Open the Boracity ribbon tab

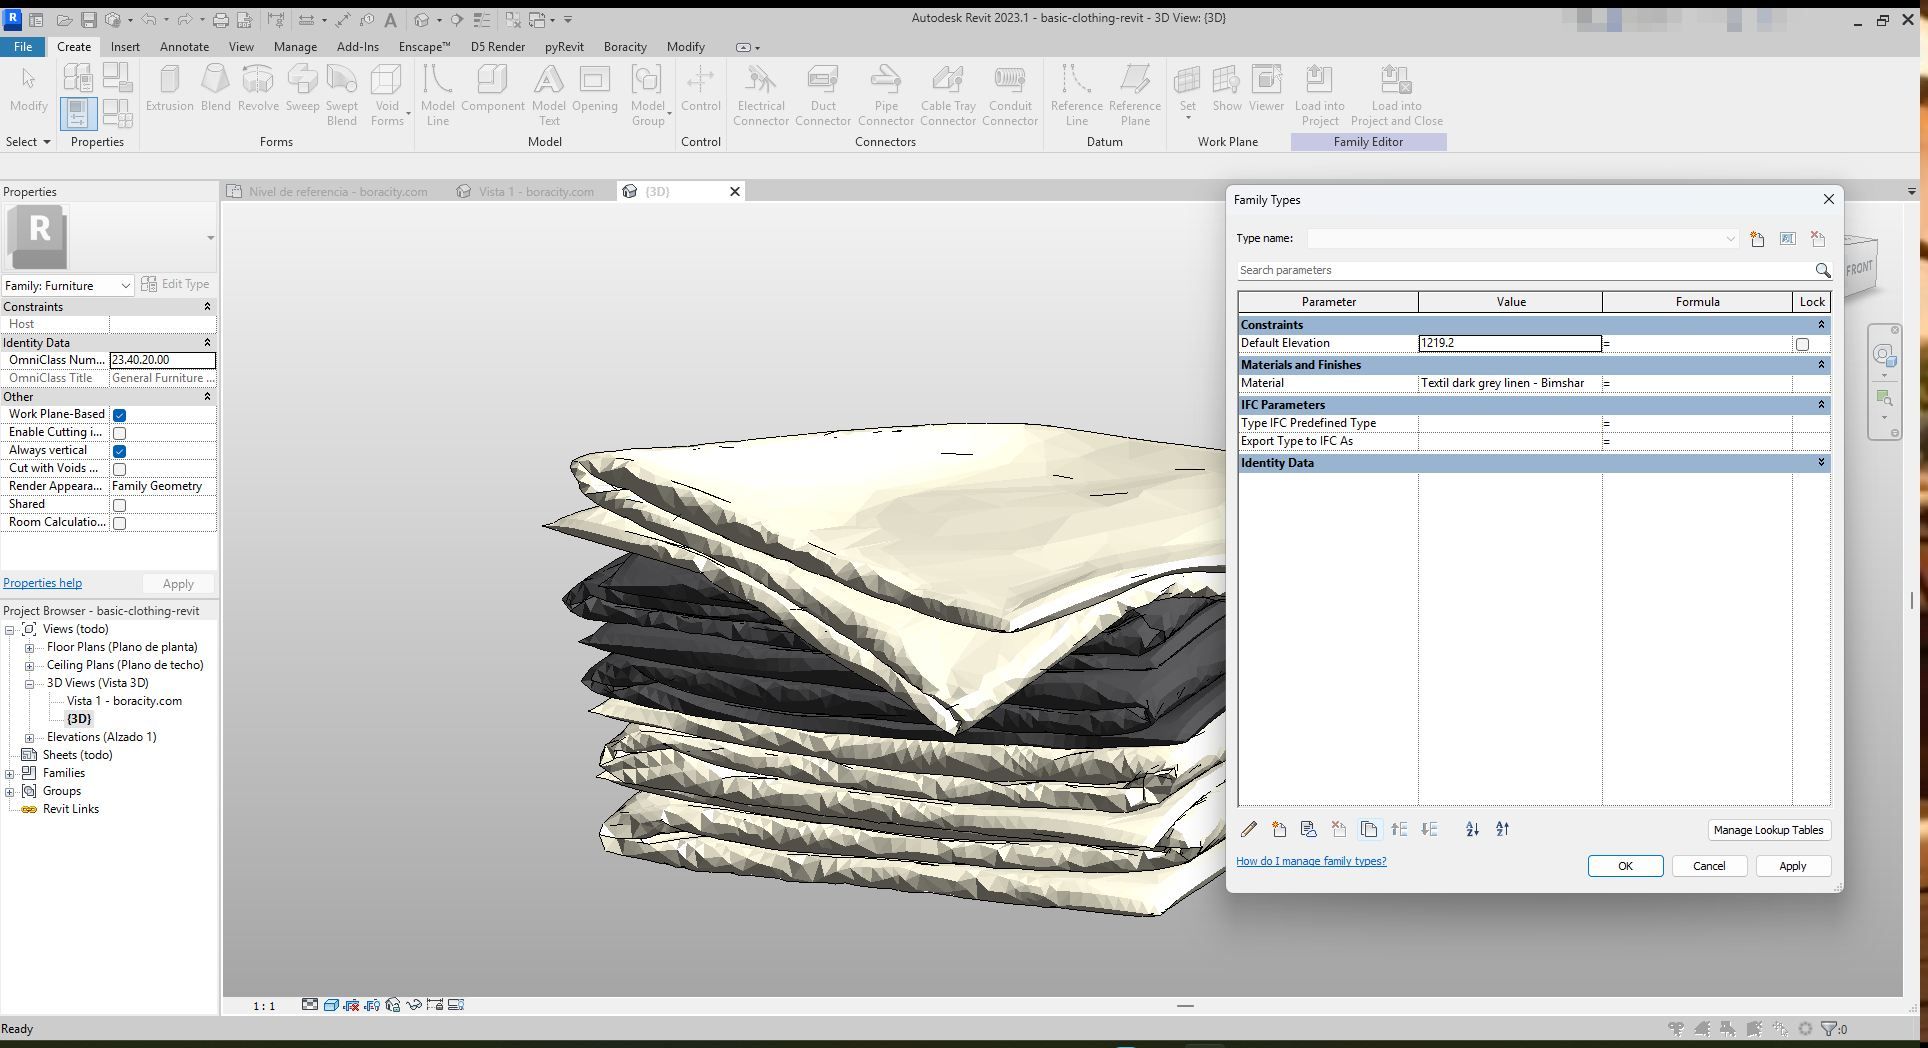(x=625, y=47)
